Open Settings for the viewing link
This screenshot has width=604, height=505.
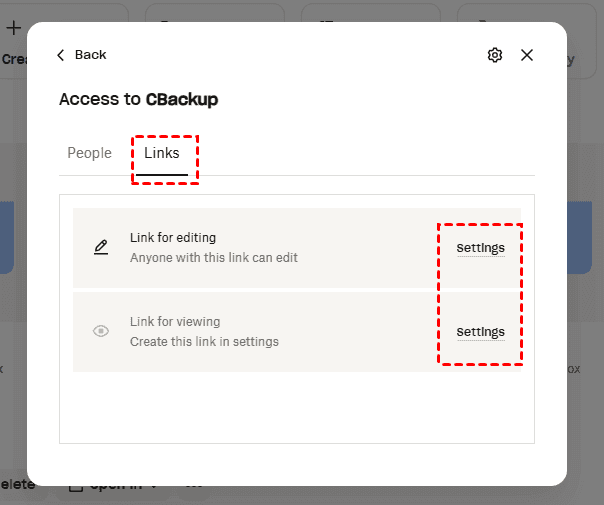480,332
